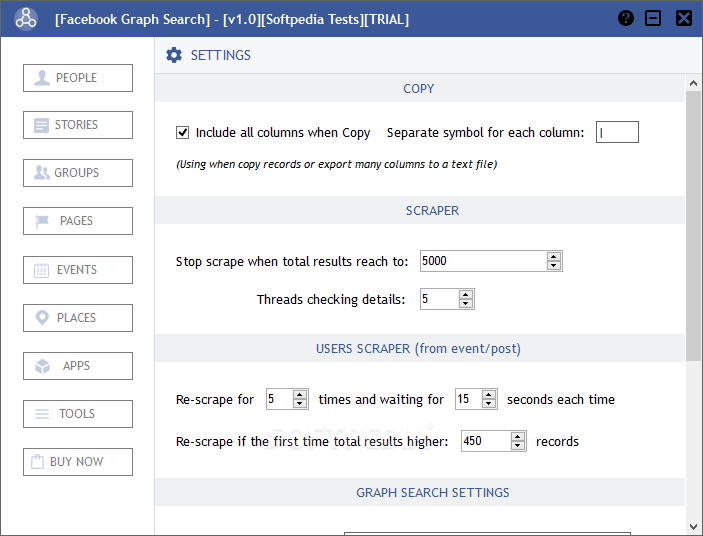Image resolution: width=703 pixels, height=536 pixels.
Task: Open the EVENTS section
Action: (78, 270)
